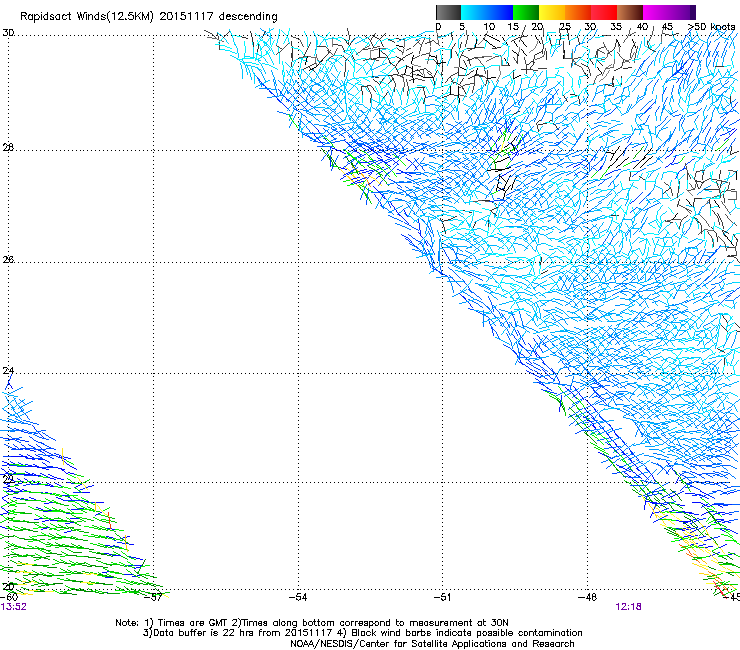The width and height of the screenshot is (740, 650).
Task: Click the '40' label on the knots legend
Action: 642,27
